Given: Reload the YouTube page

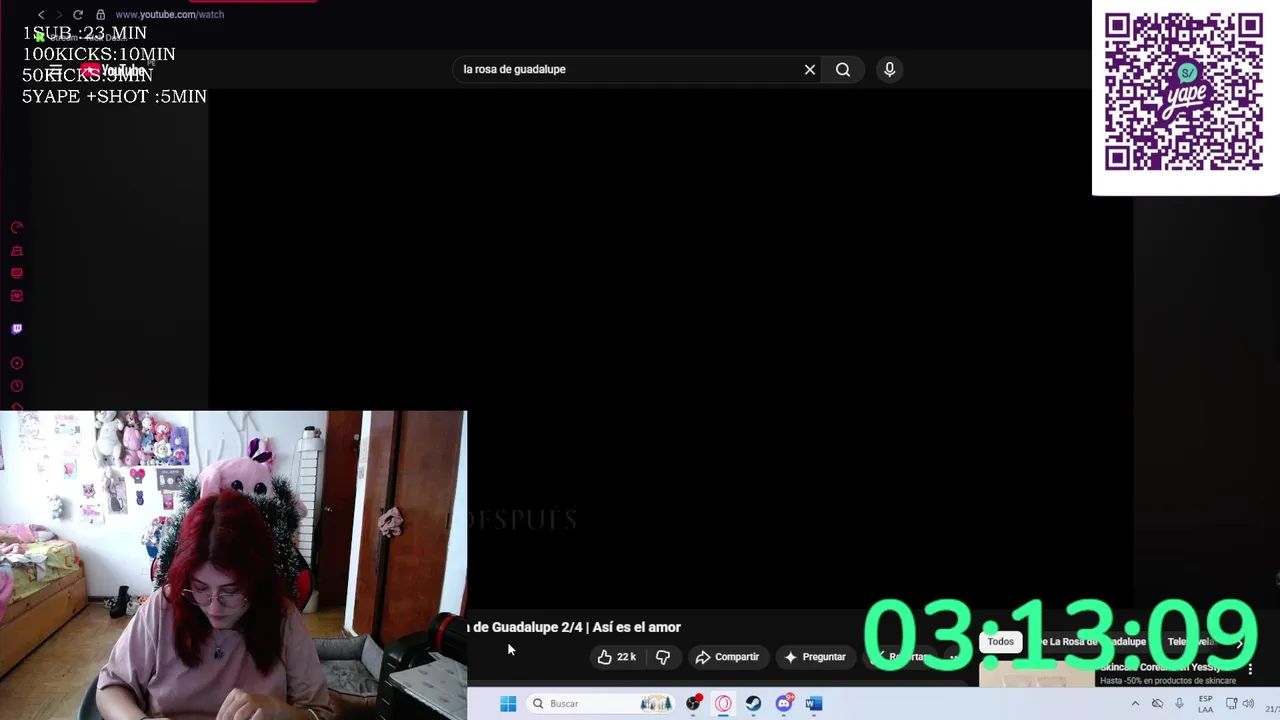Looking at the screenshot, I should [x=78, y=15].
